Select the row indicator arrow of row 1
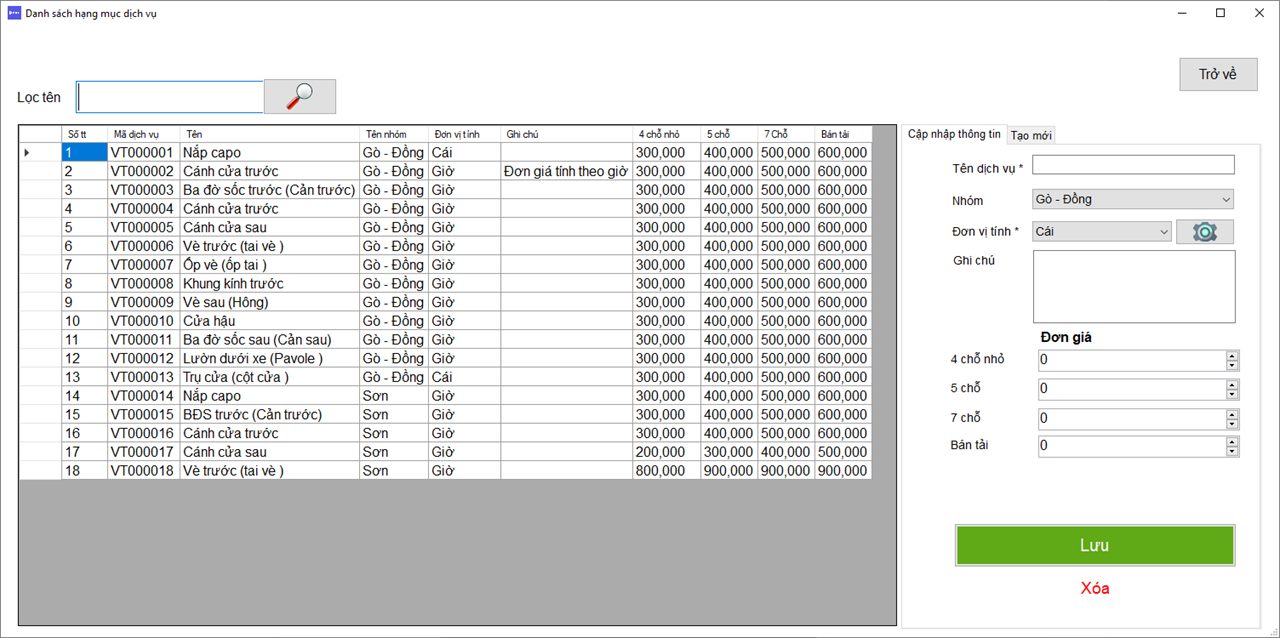Screen dimensions: 1280x638 pos(27,153)
